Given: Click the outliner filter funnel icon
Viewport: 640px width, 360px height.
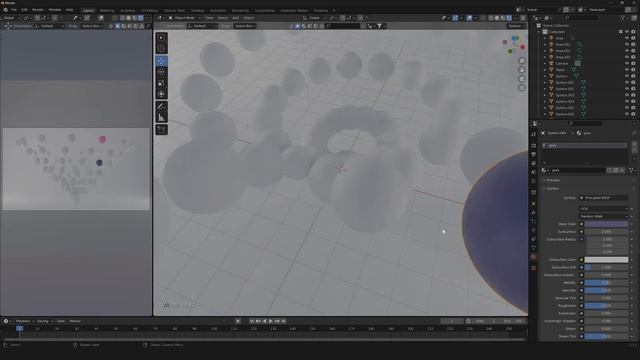Looking at the screenshot, I should coord(622,18).
